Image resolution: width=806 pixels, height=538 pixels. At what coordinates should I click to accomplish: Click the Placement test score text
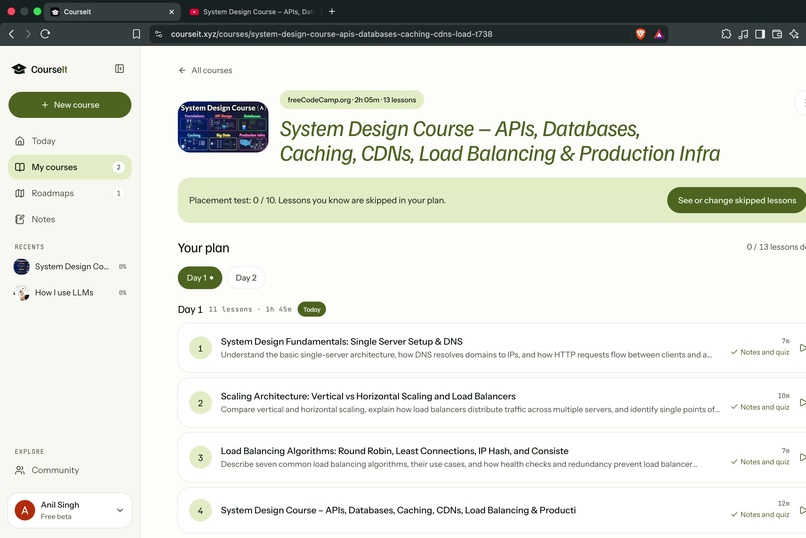point(317,200)
